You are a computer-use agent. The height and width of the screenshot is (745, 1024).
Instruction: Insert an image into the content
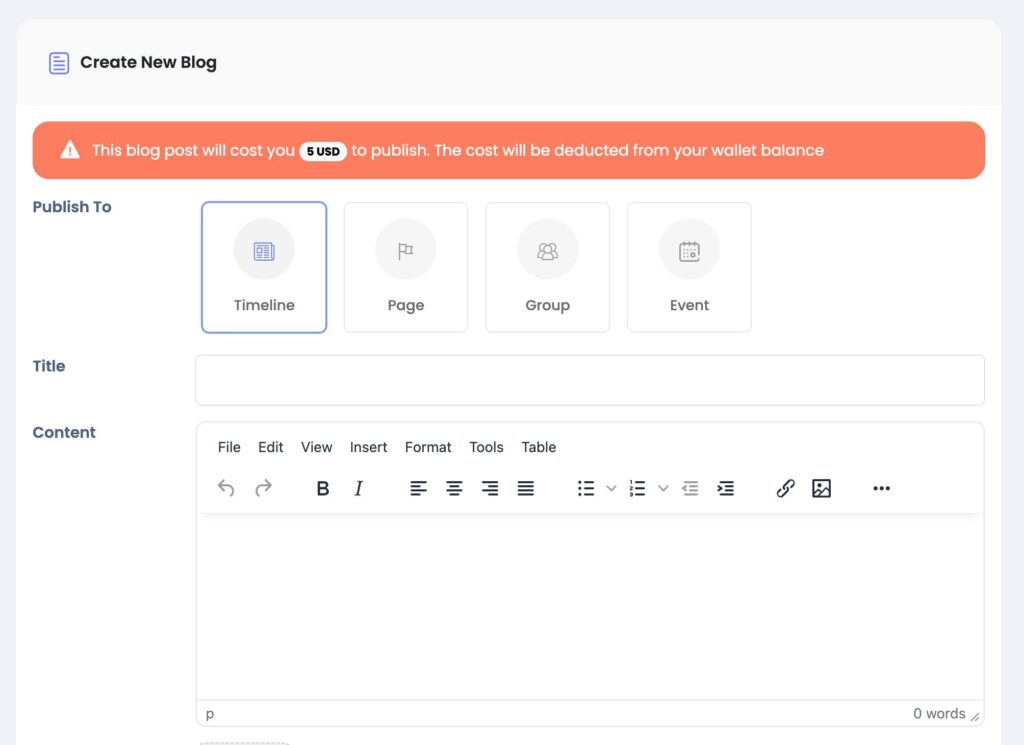(x=821, y=488)
